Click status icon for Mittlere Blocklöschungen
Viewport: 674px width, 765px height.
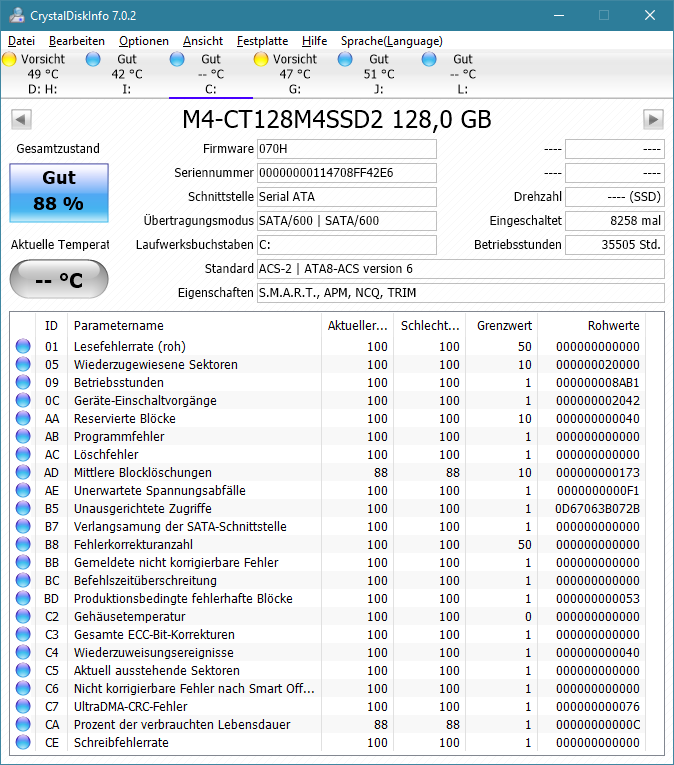pyautogui.click(x=23, y=472)
